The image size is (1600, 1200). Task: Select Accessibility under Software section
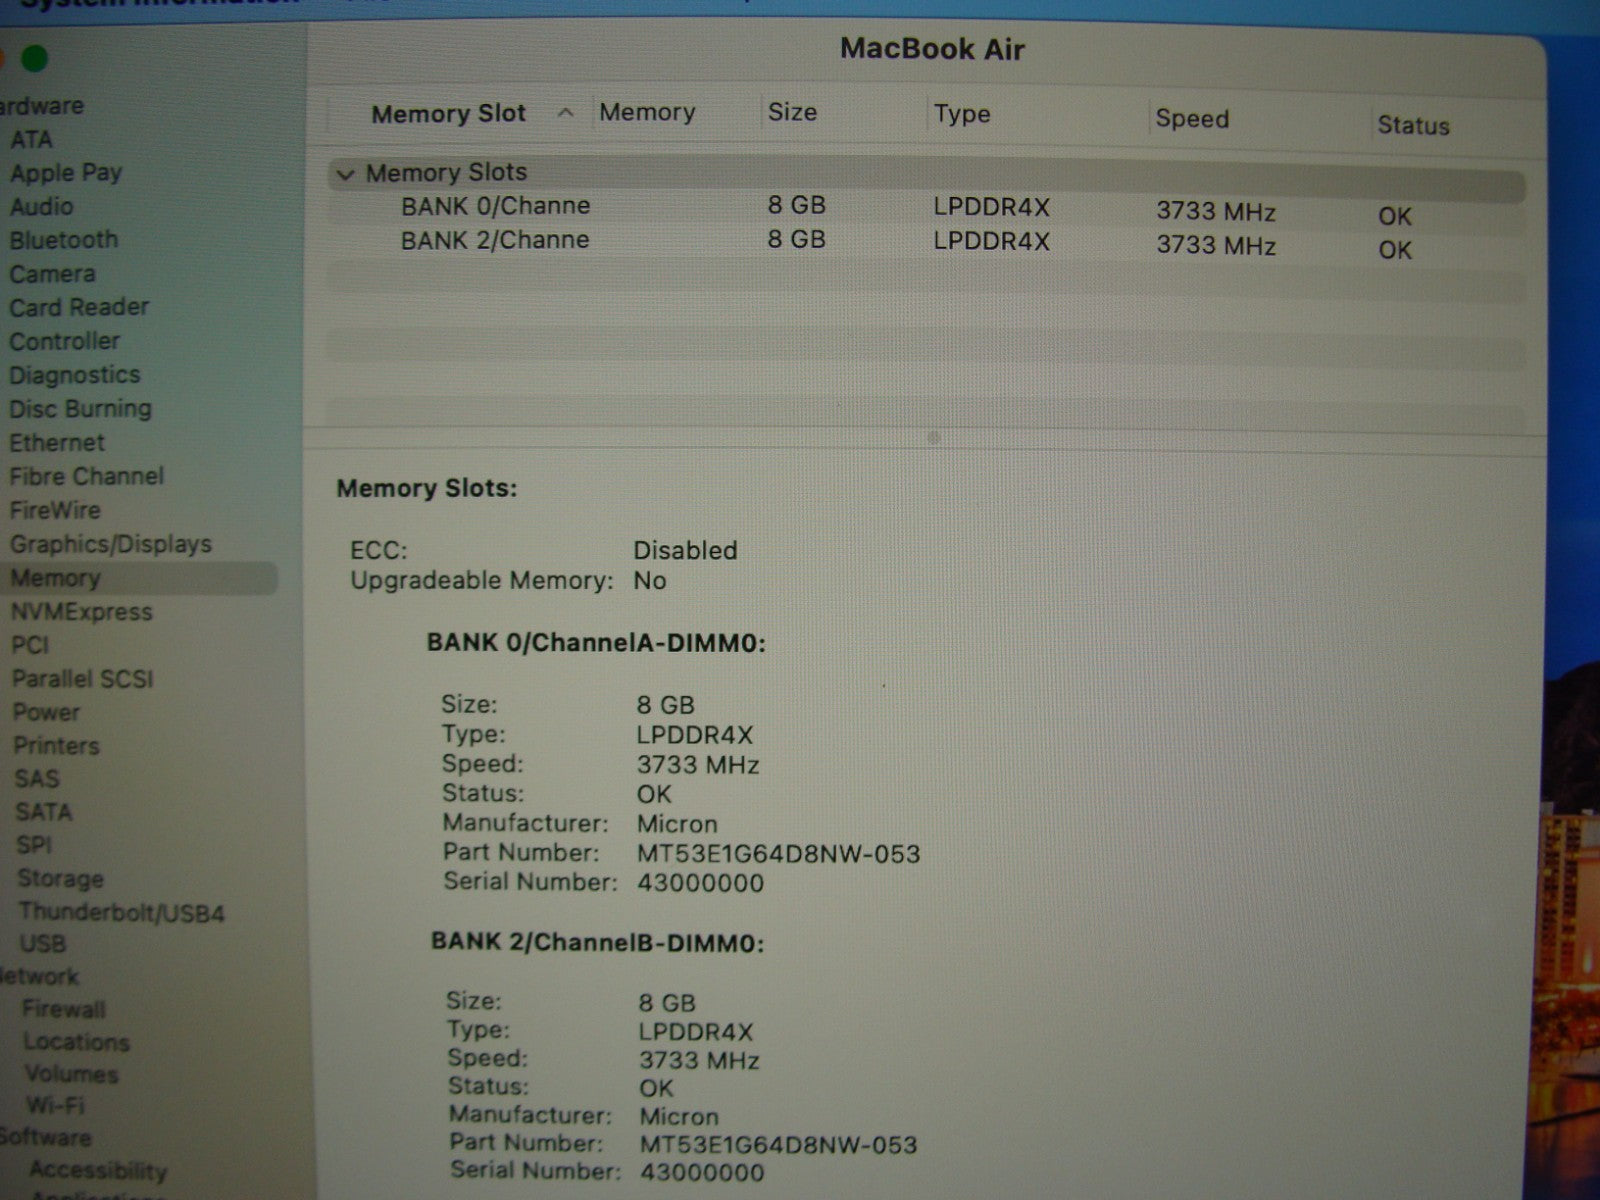click(98, 1170)
